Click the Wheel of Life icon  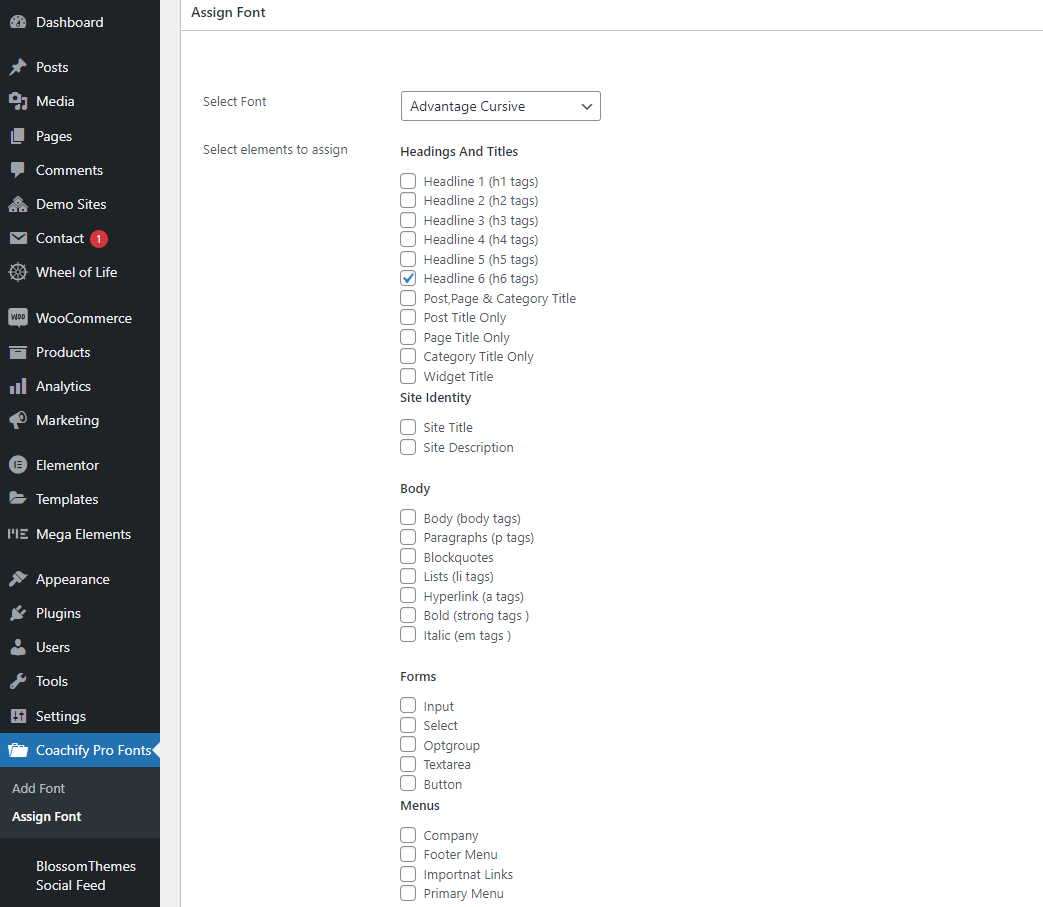click(x=20, y=272)
